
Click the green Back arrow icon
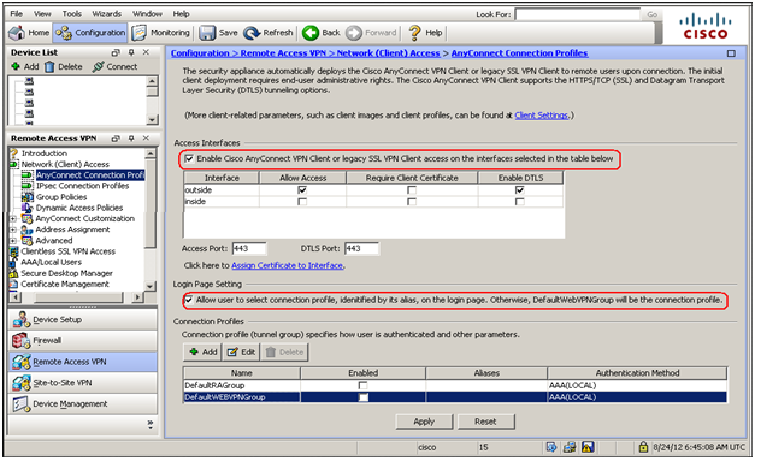[x=310, y=33]
